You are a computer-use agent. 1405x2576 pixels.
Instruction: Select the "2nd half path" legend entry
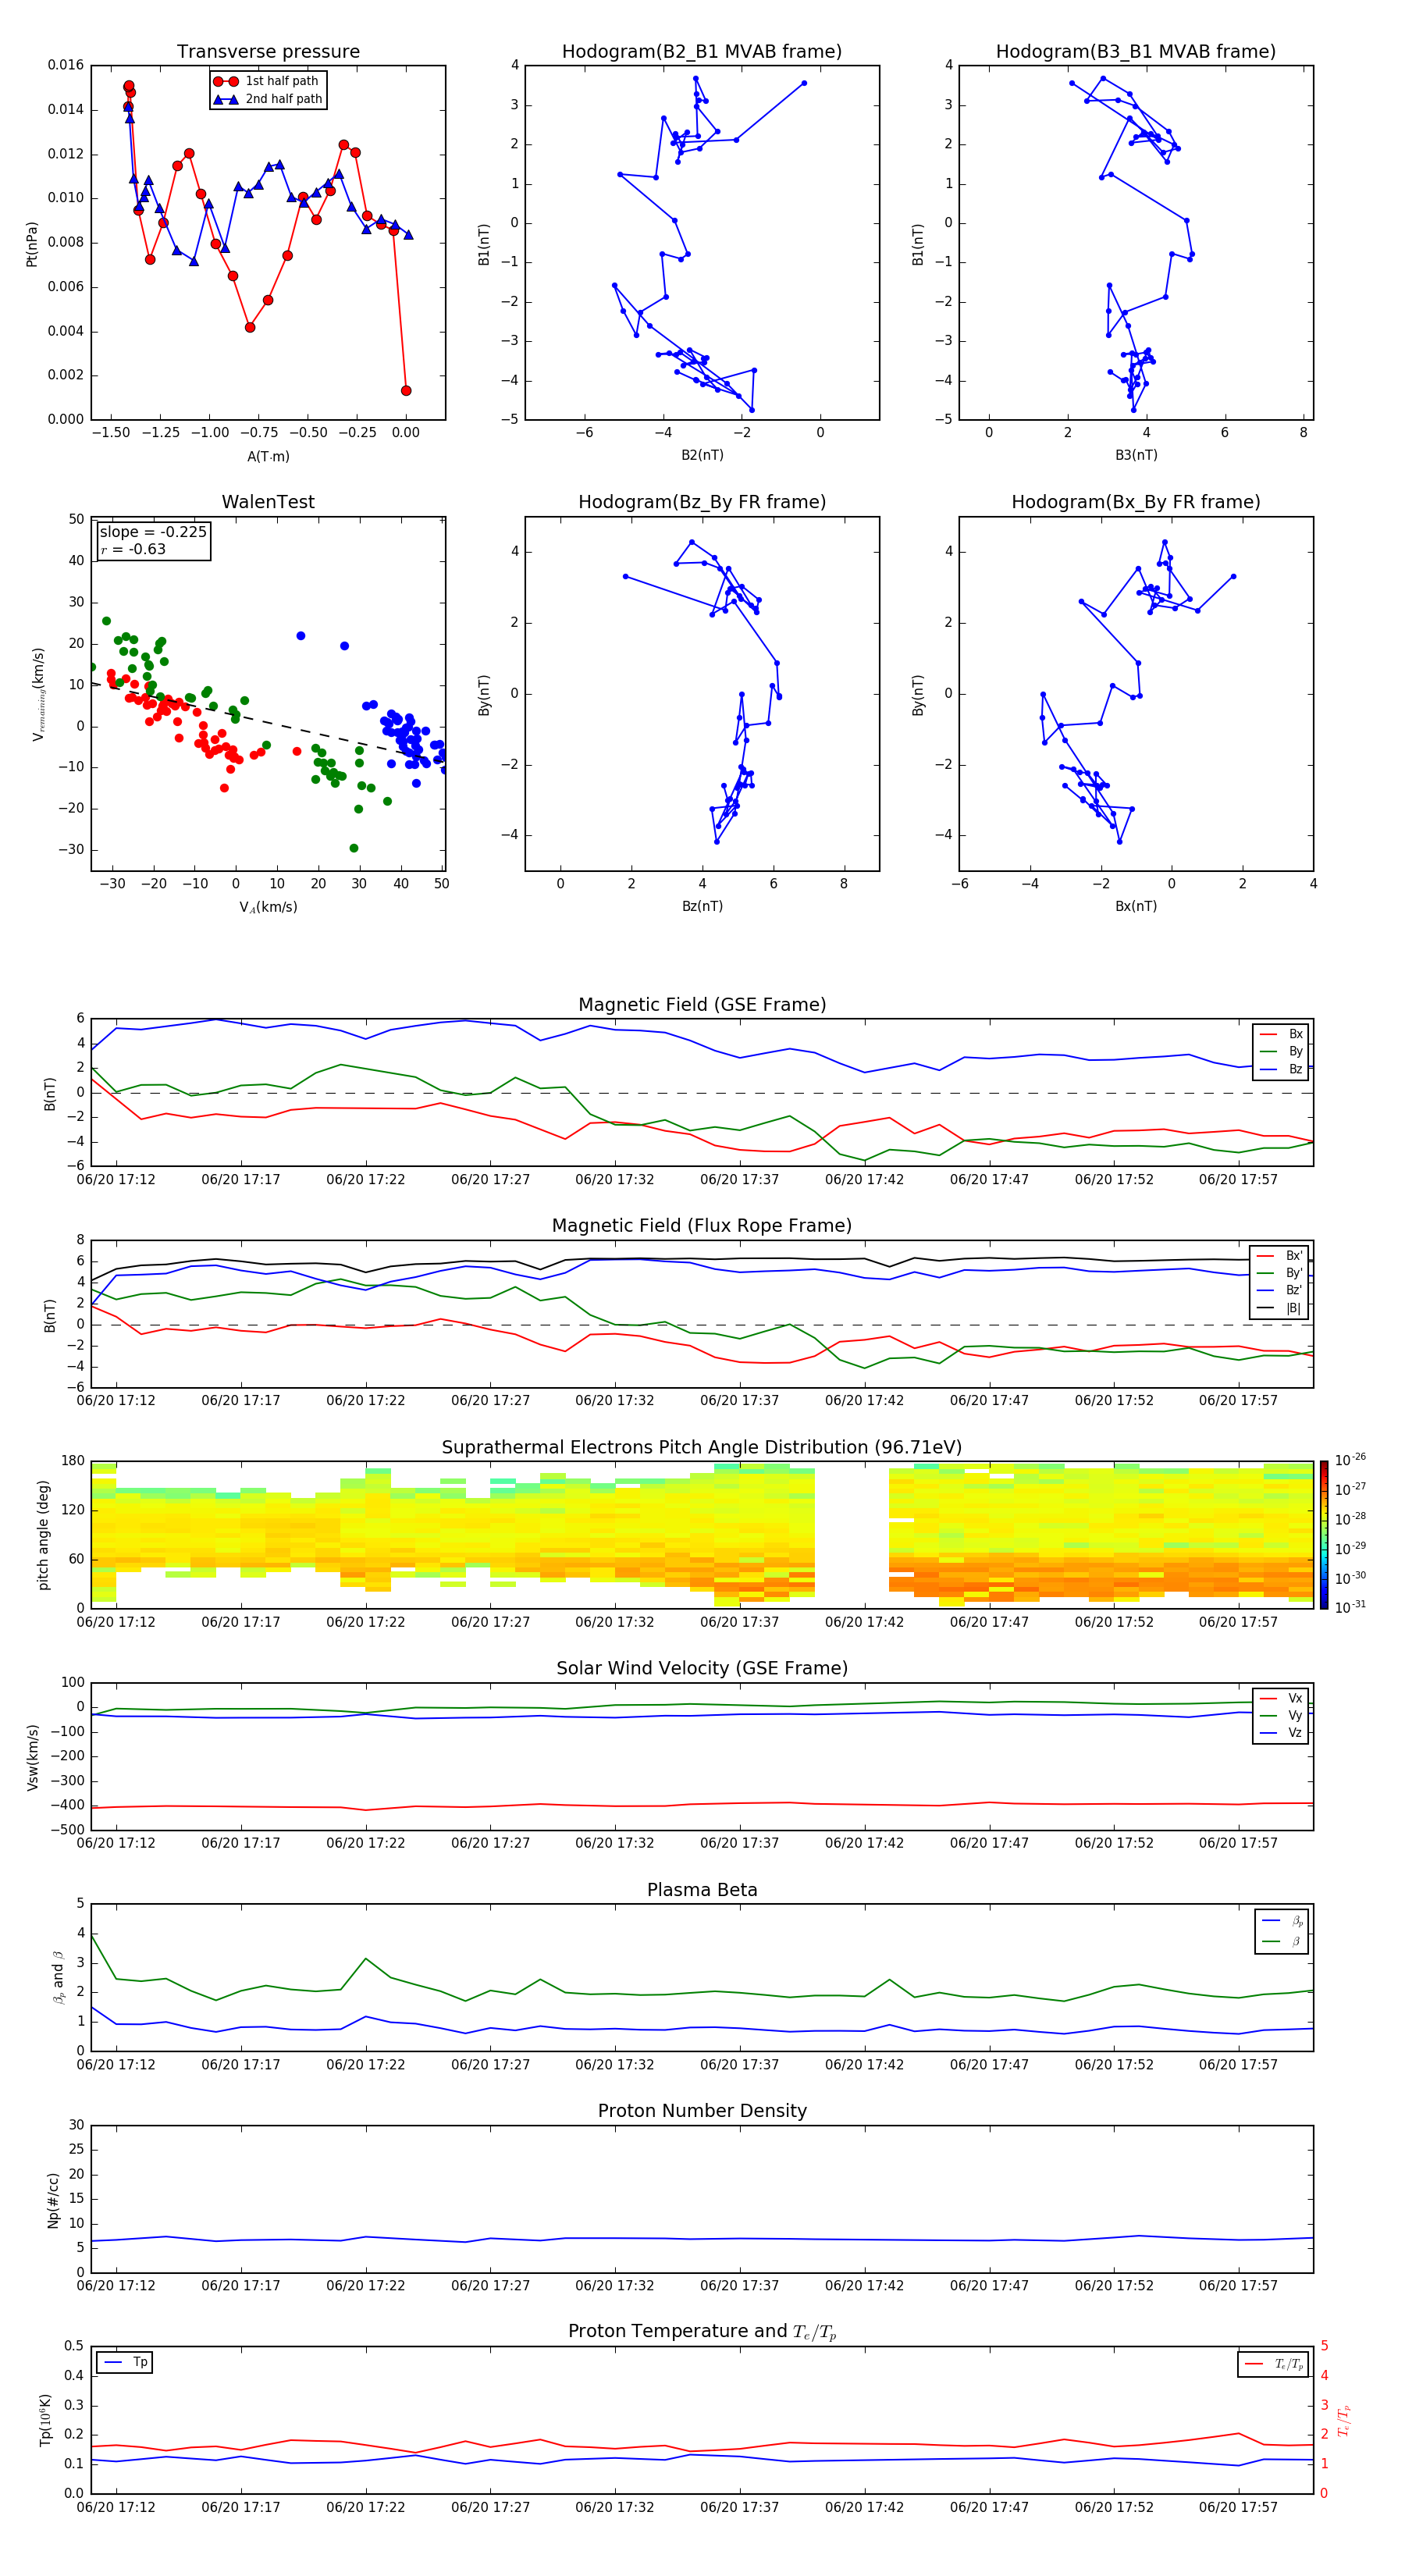click(268, 99)
